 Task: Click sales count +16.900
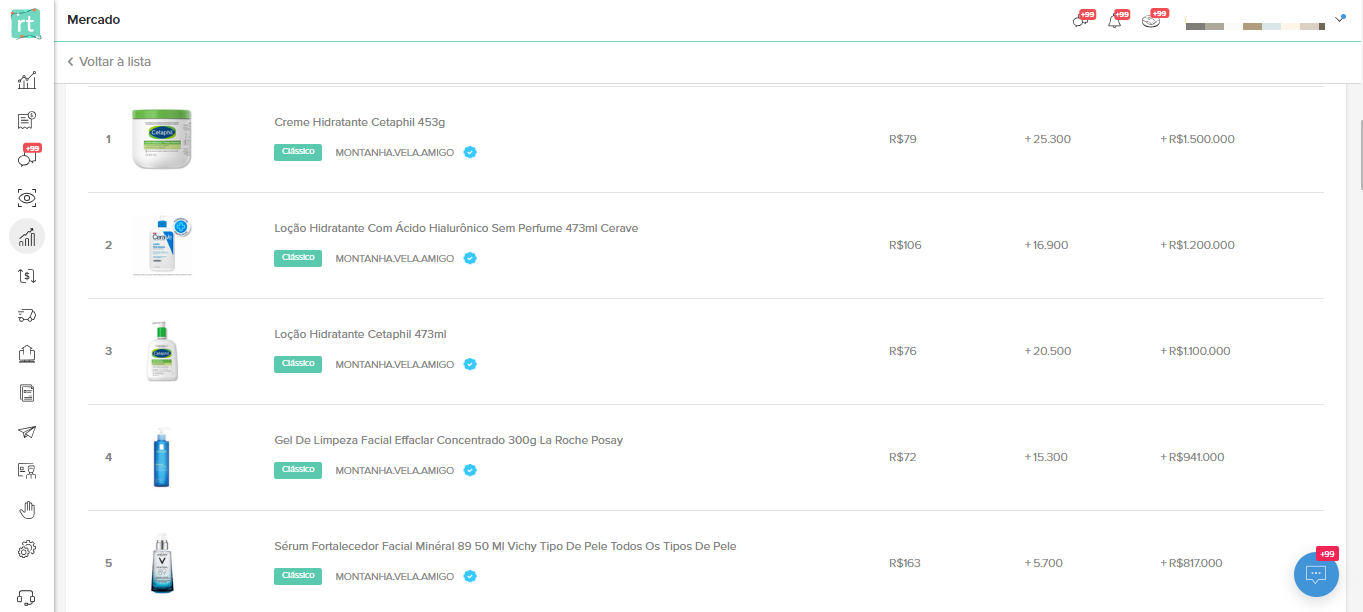coord(1046,245)
